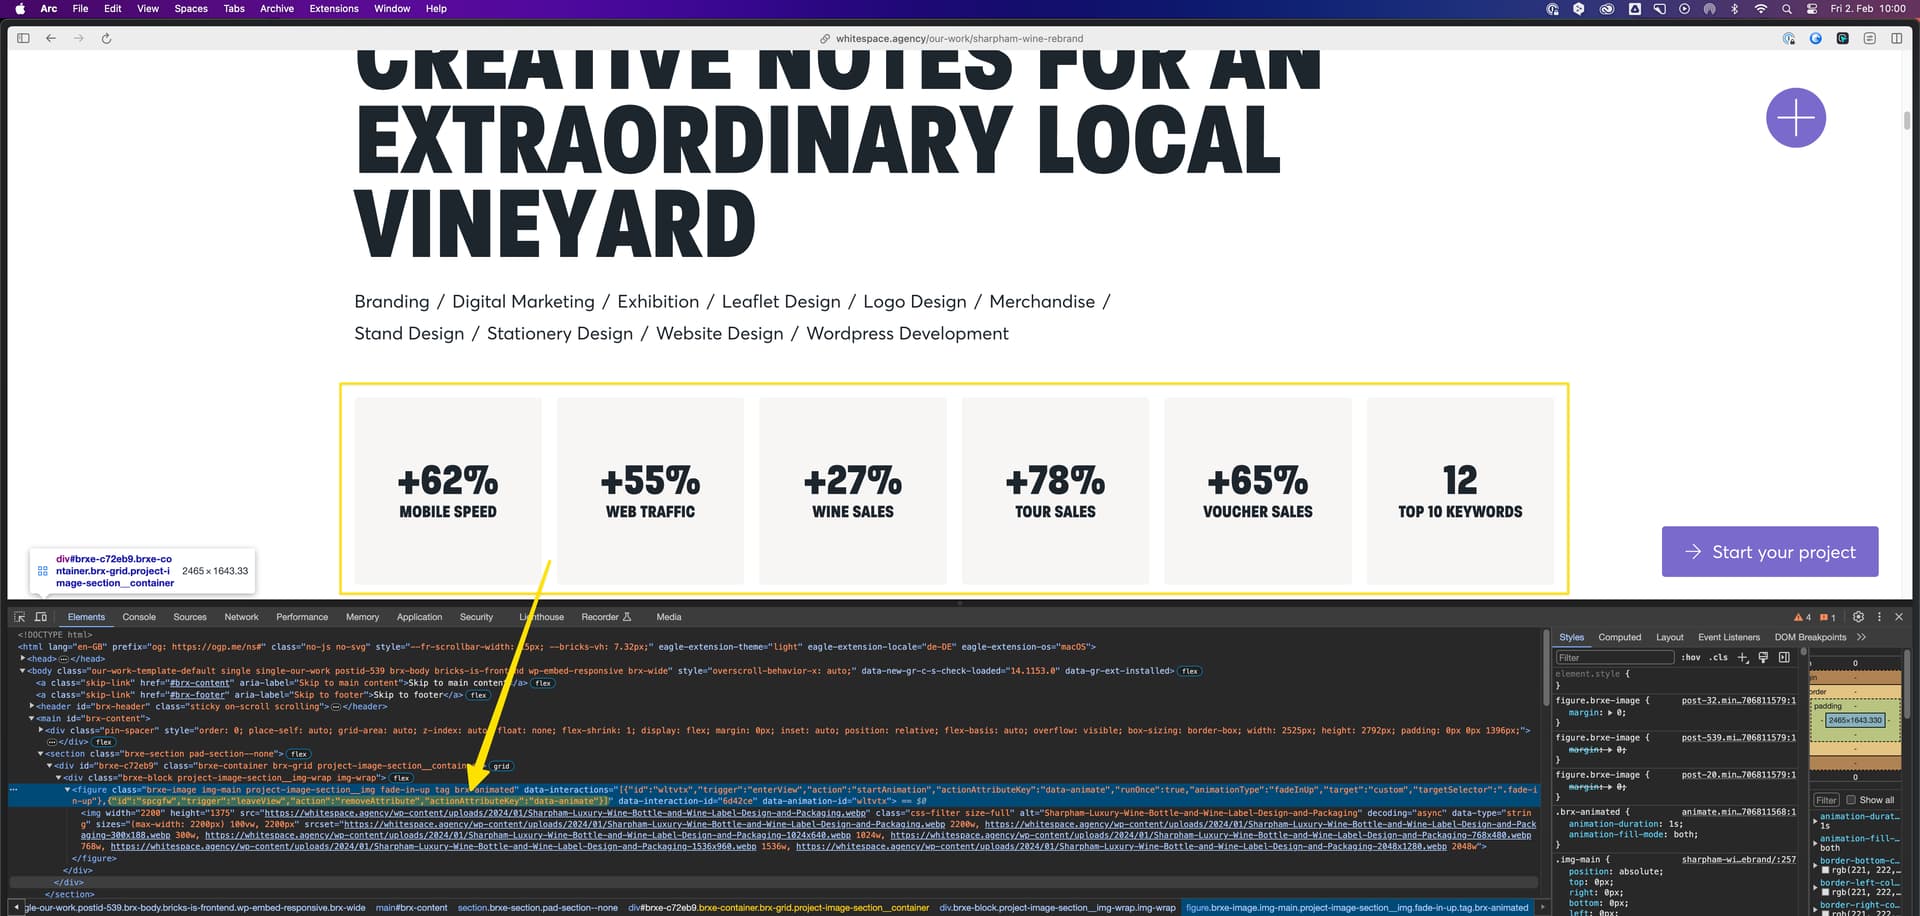Open the Extensions menu in menu bar
Viewport: 1920px width, 916px height.
(x=334, y=9)
